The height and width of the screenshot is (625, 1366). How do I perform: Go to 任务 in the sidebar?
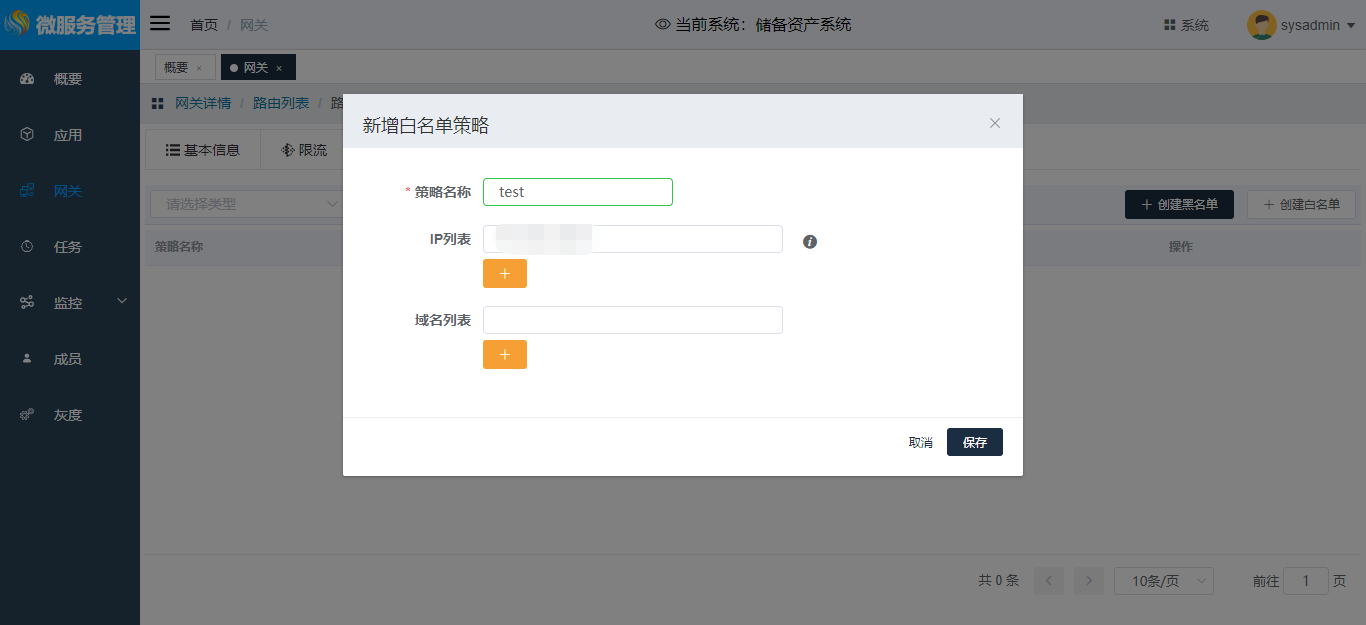point(68,247)
